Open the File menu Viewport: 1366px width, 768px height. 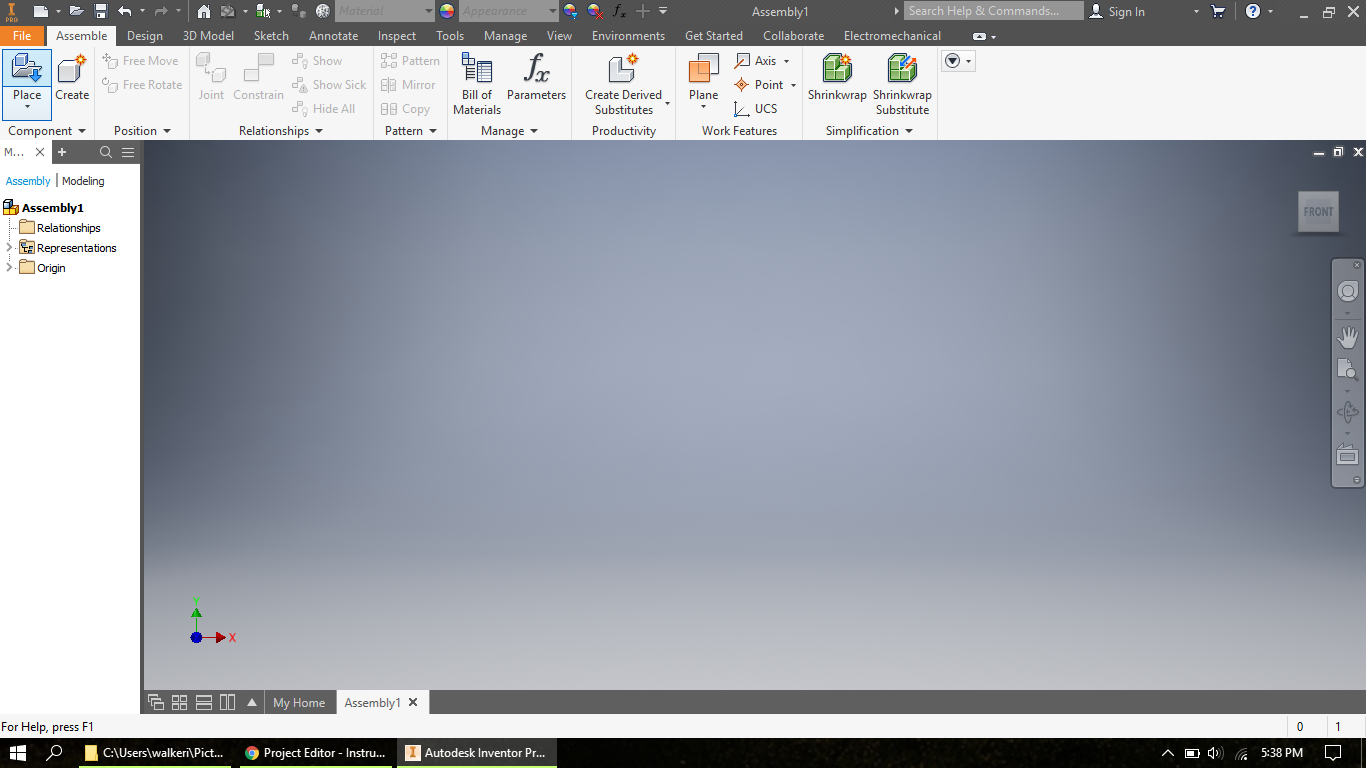(21, 35)
